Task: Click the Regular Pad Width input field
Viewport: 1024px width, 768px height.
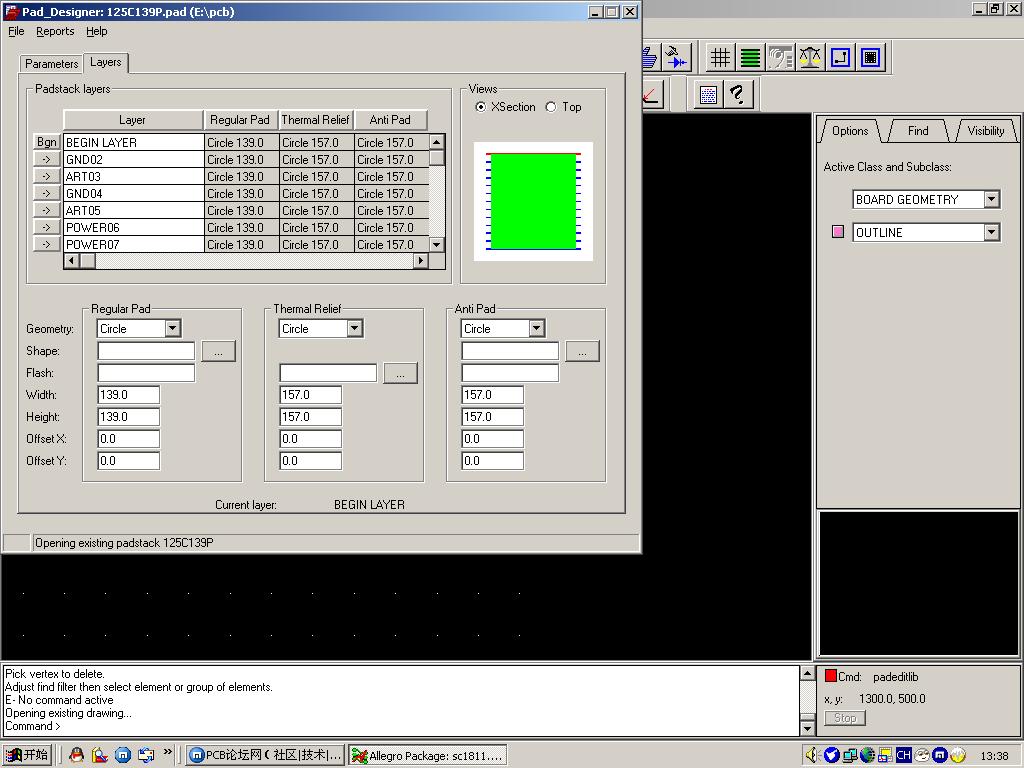Action: (128, 395)
